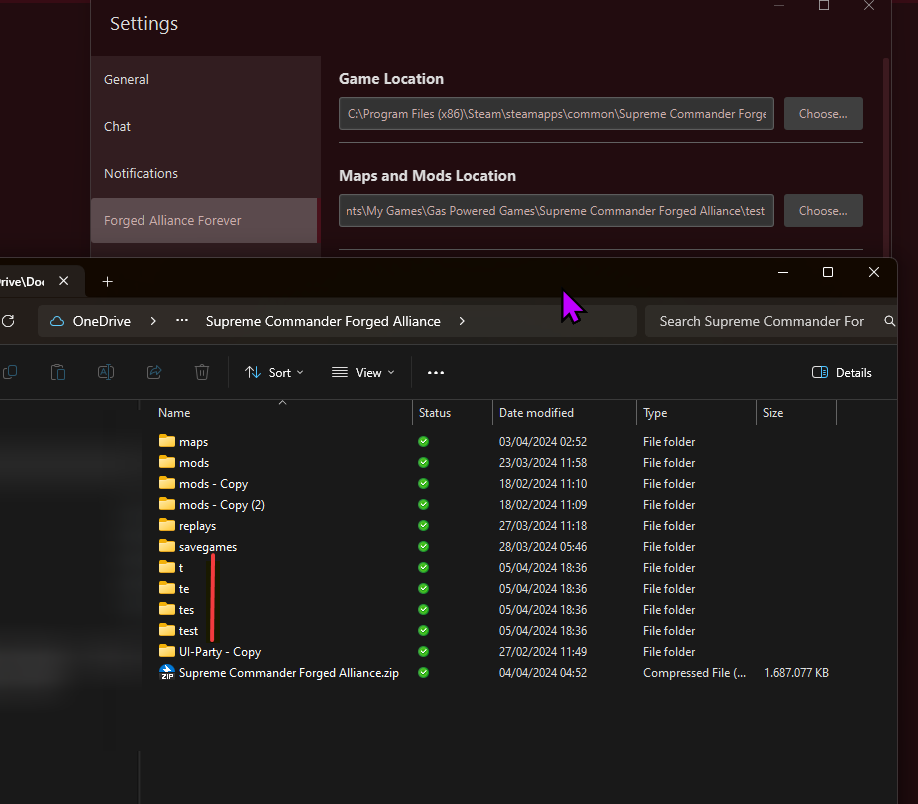Select Supreme Commander Forged Alliance.zip file name
The width and height of the screenshot is (918, 804).
click(289, 673)
